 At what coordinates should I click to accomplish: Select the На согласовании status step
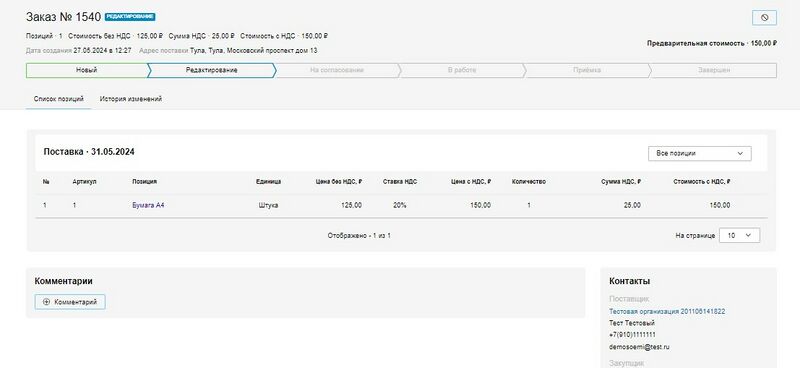coord(337,70)
